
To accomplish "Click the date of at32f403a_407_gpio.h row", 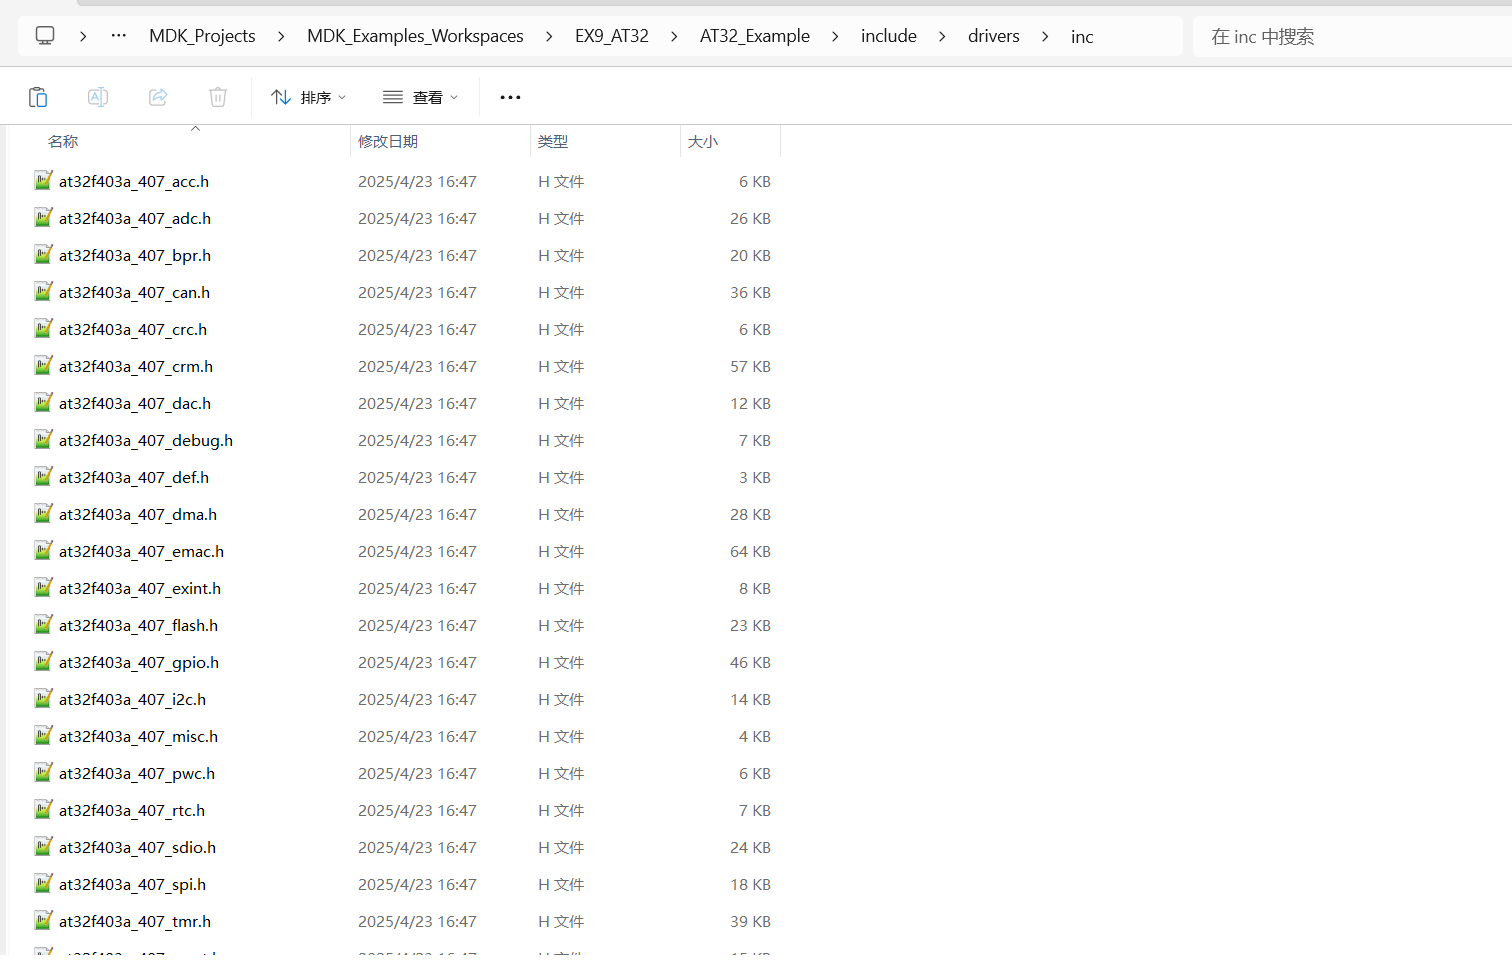I will (417, 662).
